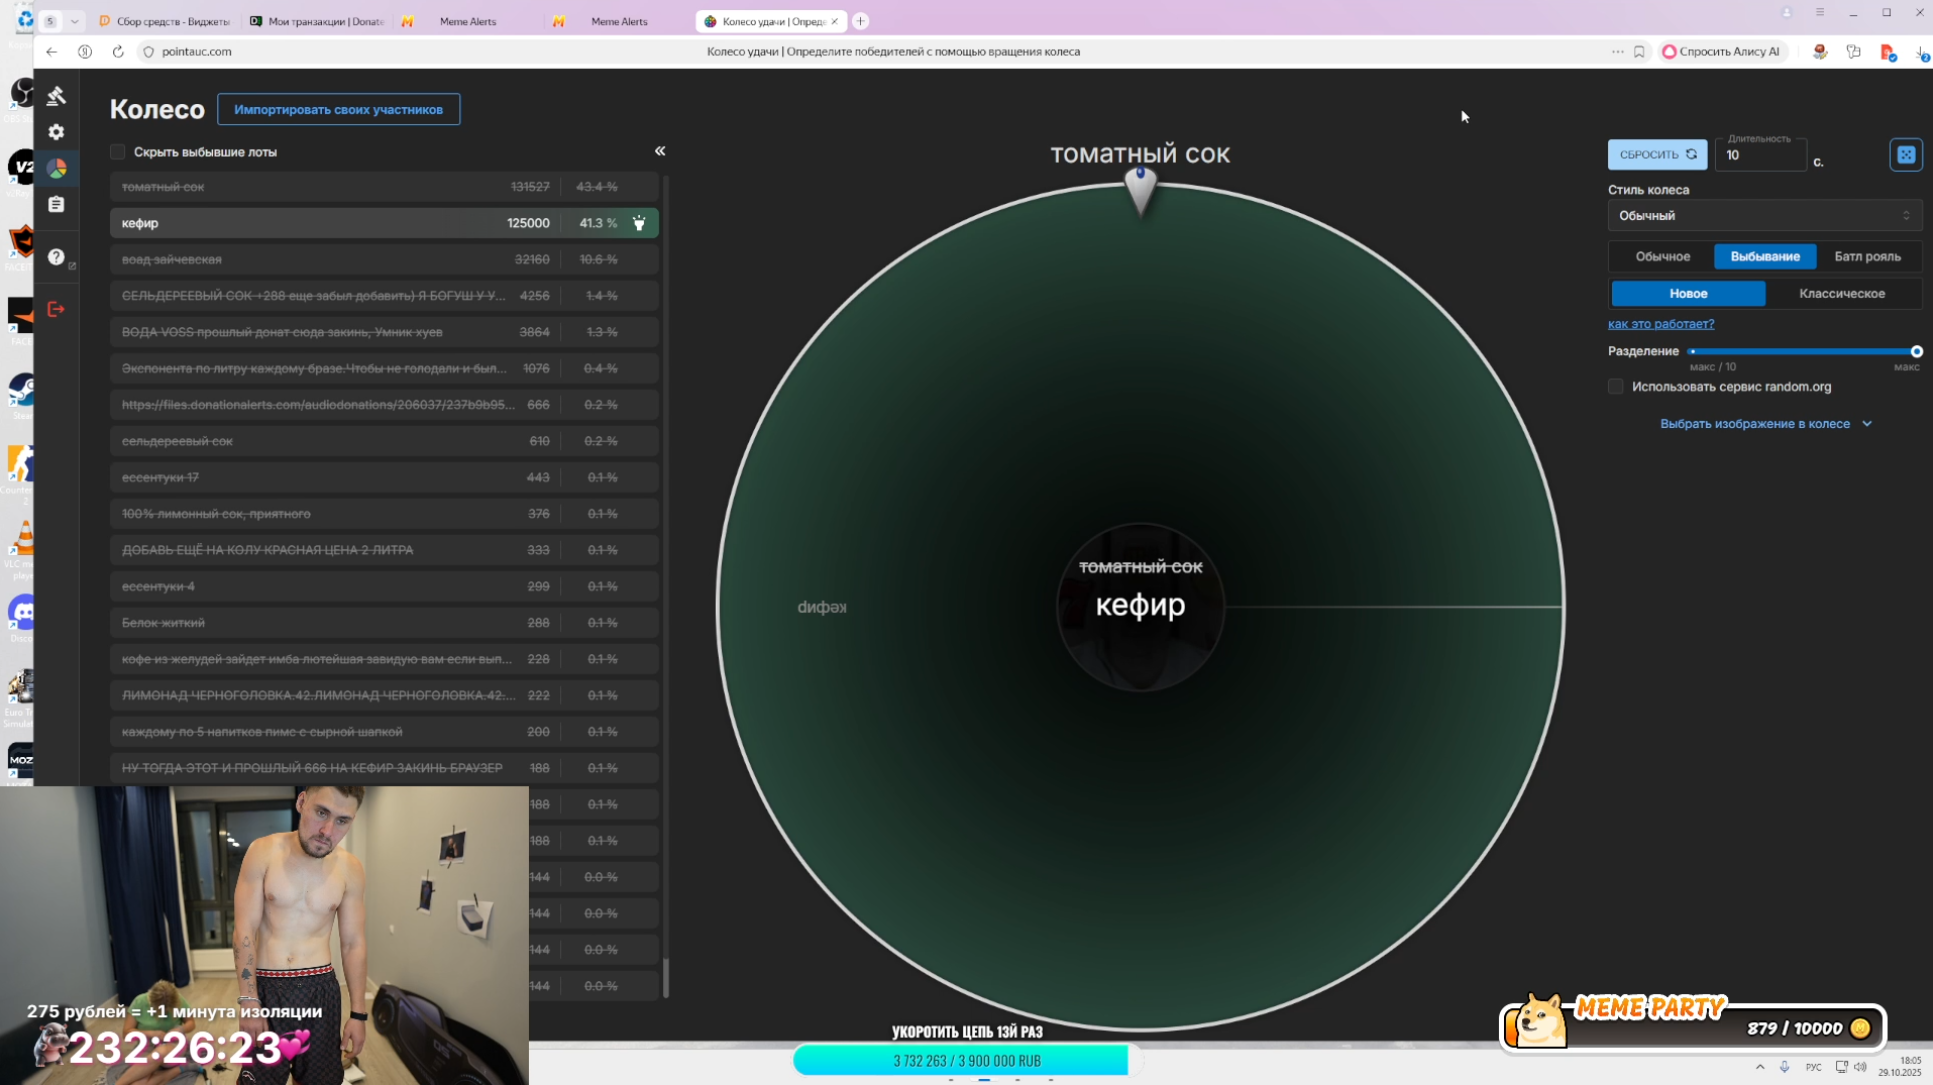Open the clipboard history sidebar icon
The width and height of the screenshot is (1933, 1085).
56,204
